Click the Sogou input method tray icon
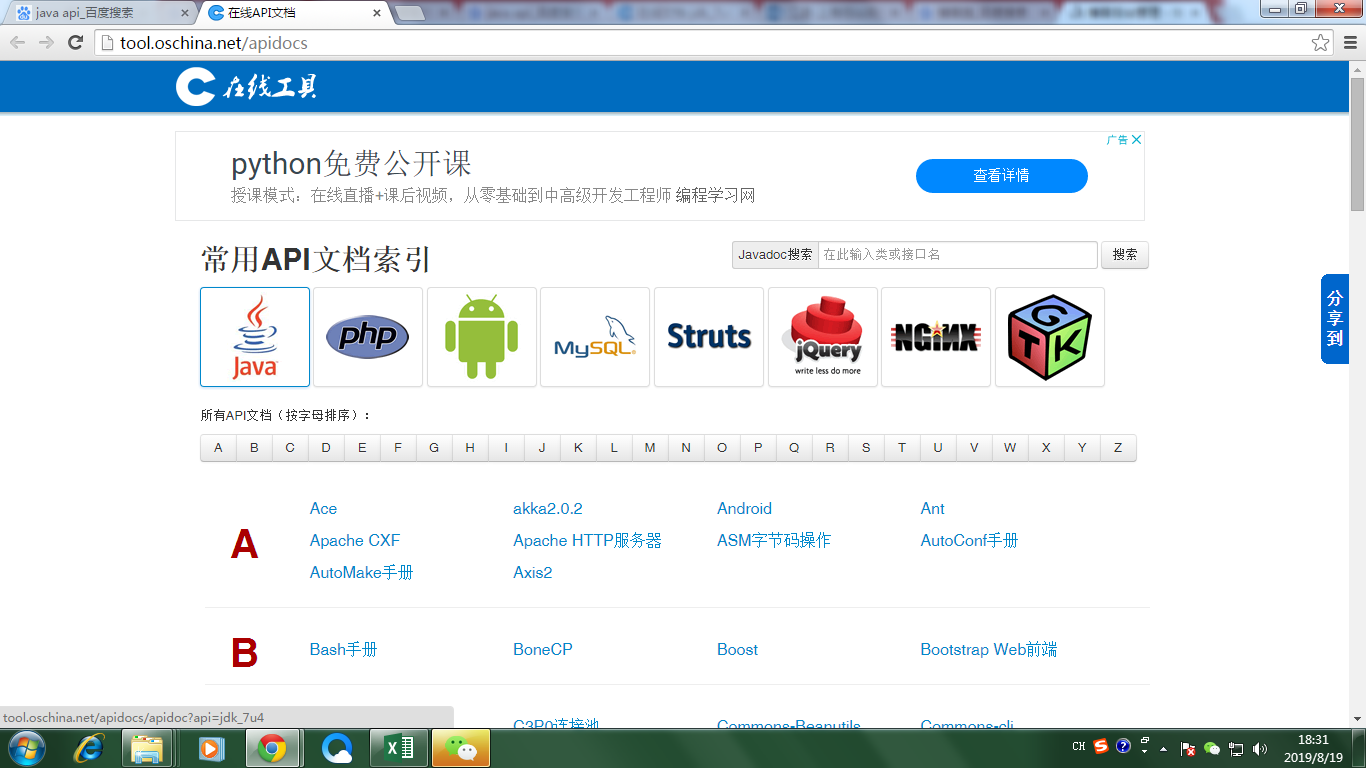Image resolution: width=1366 pixels, height=768 pixels. coord(1101,746)
